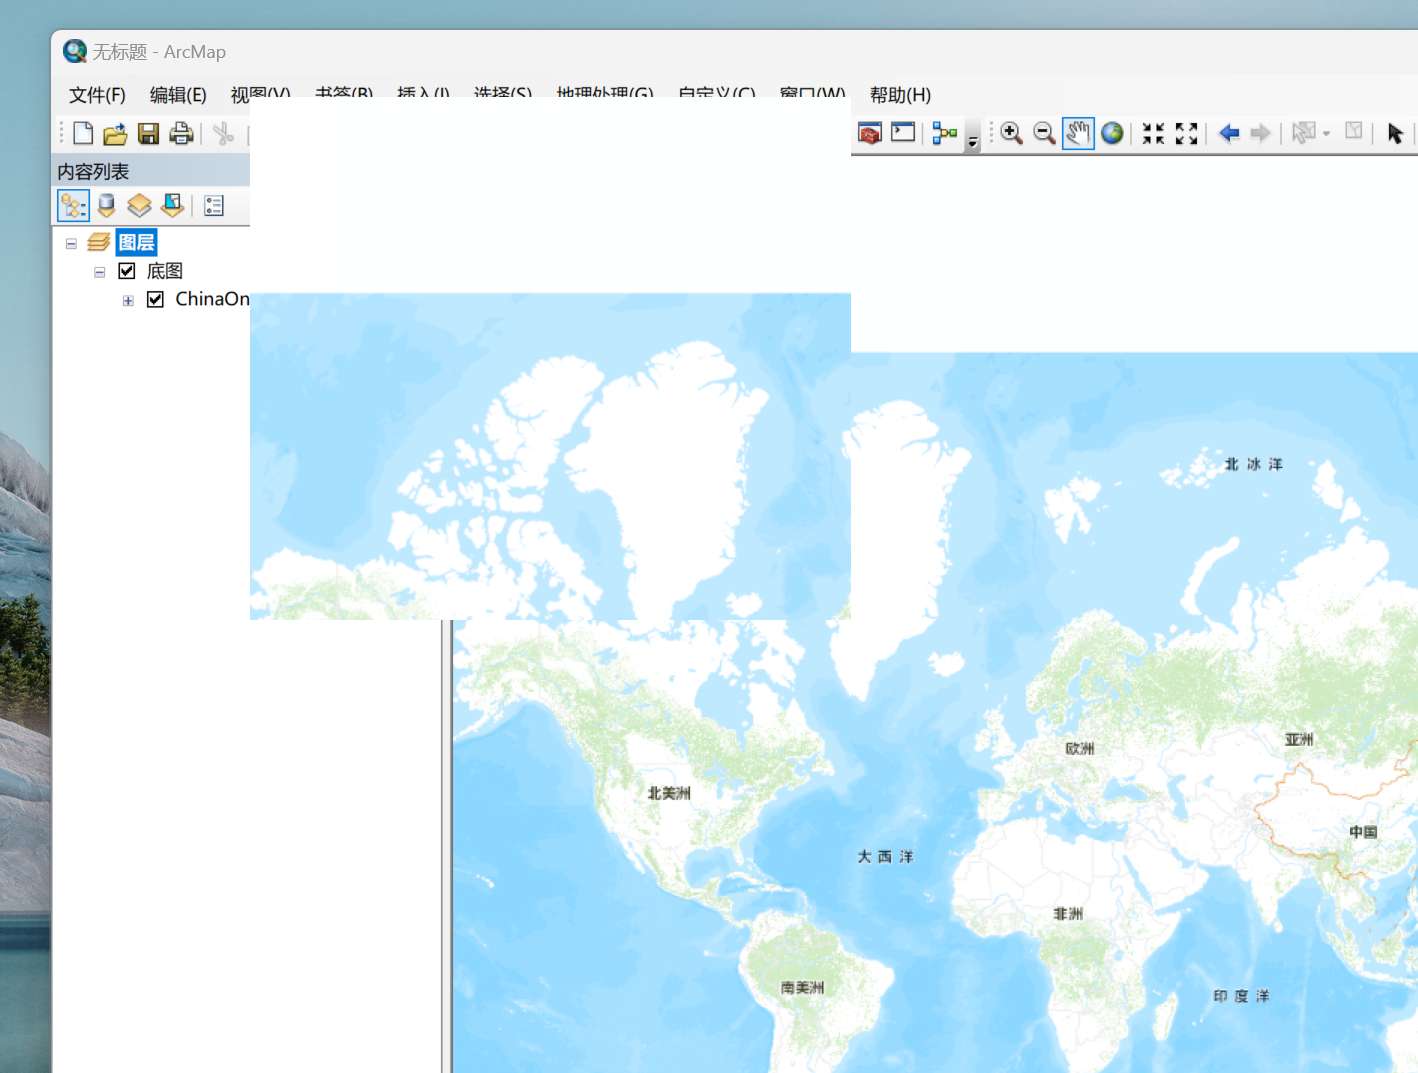
Task: Activate the Pan hand tool
Action: coord(1078,133)
